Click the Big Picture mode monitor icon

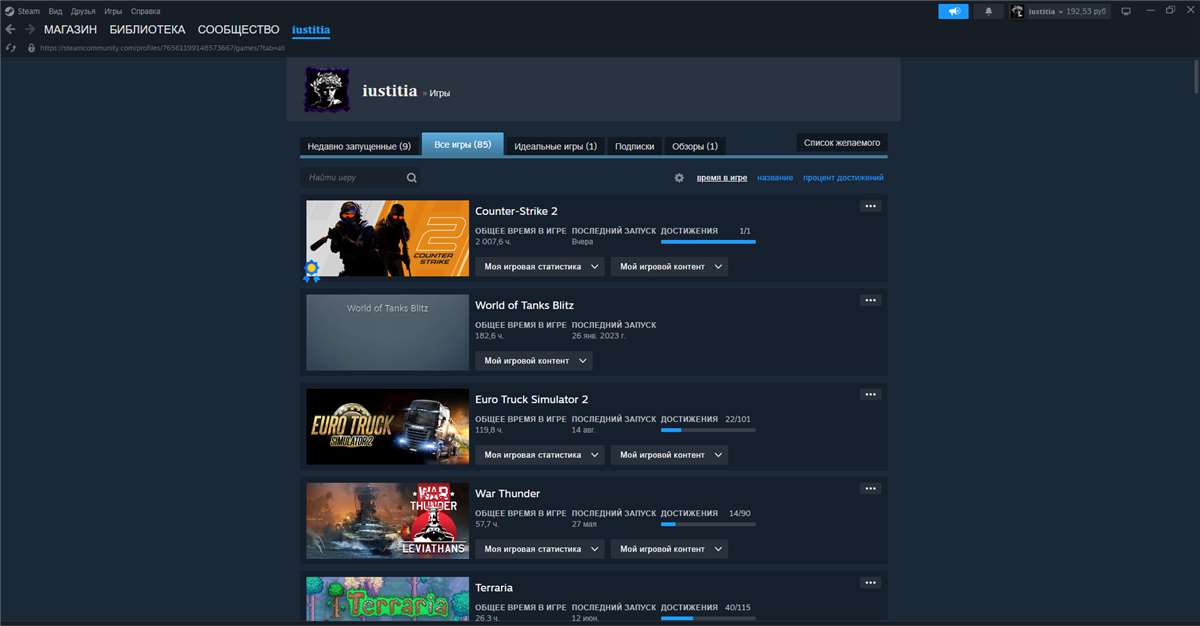click(x=1128, y=11)
